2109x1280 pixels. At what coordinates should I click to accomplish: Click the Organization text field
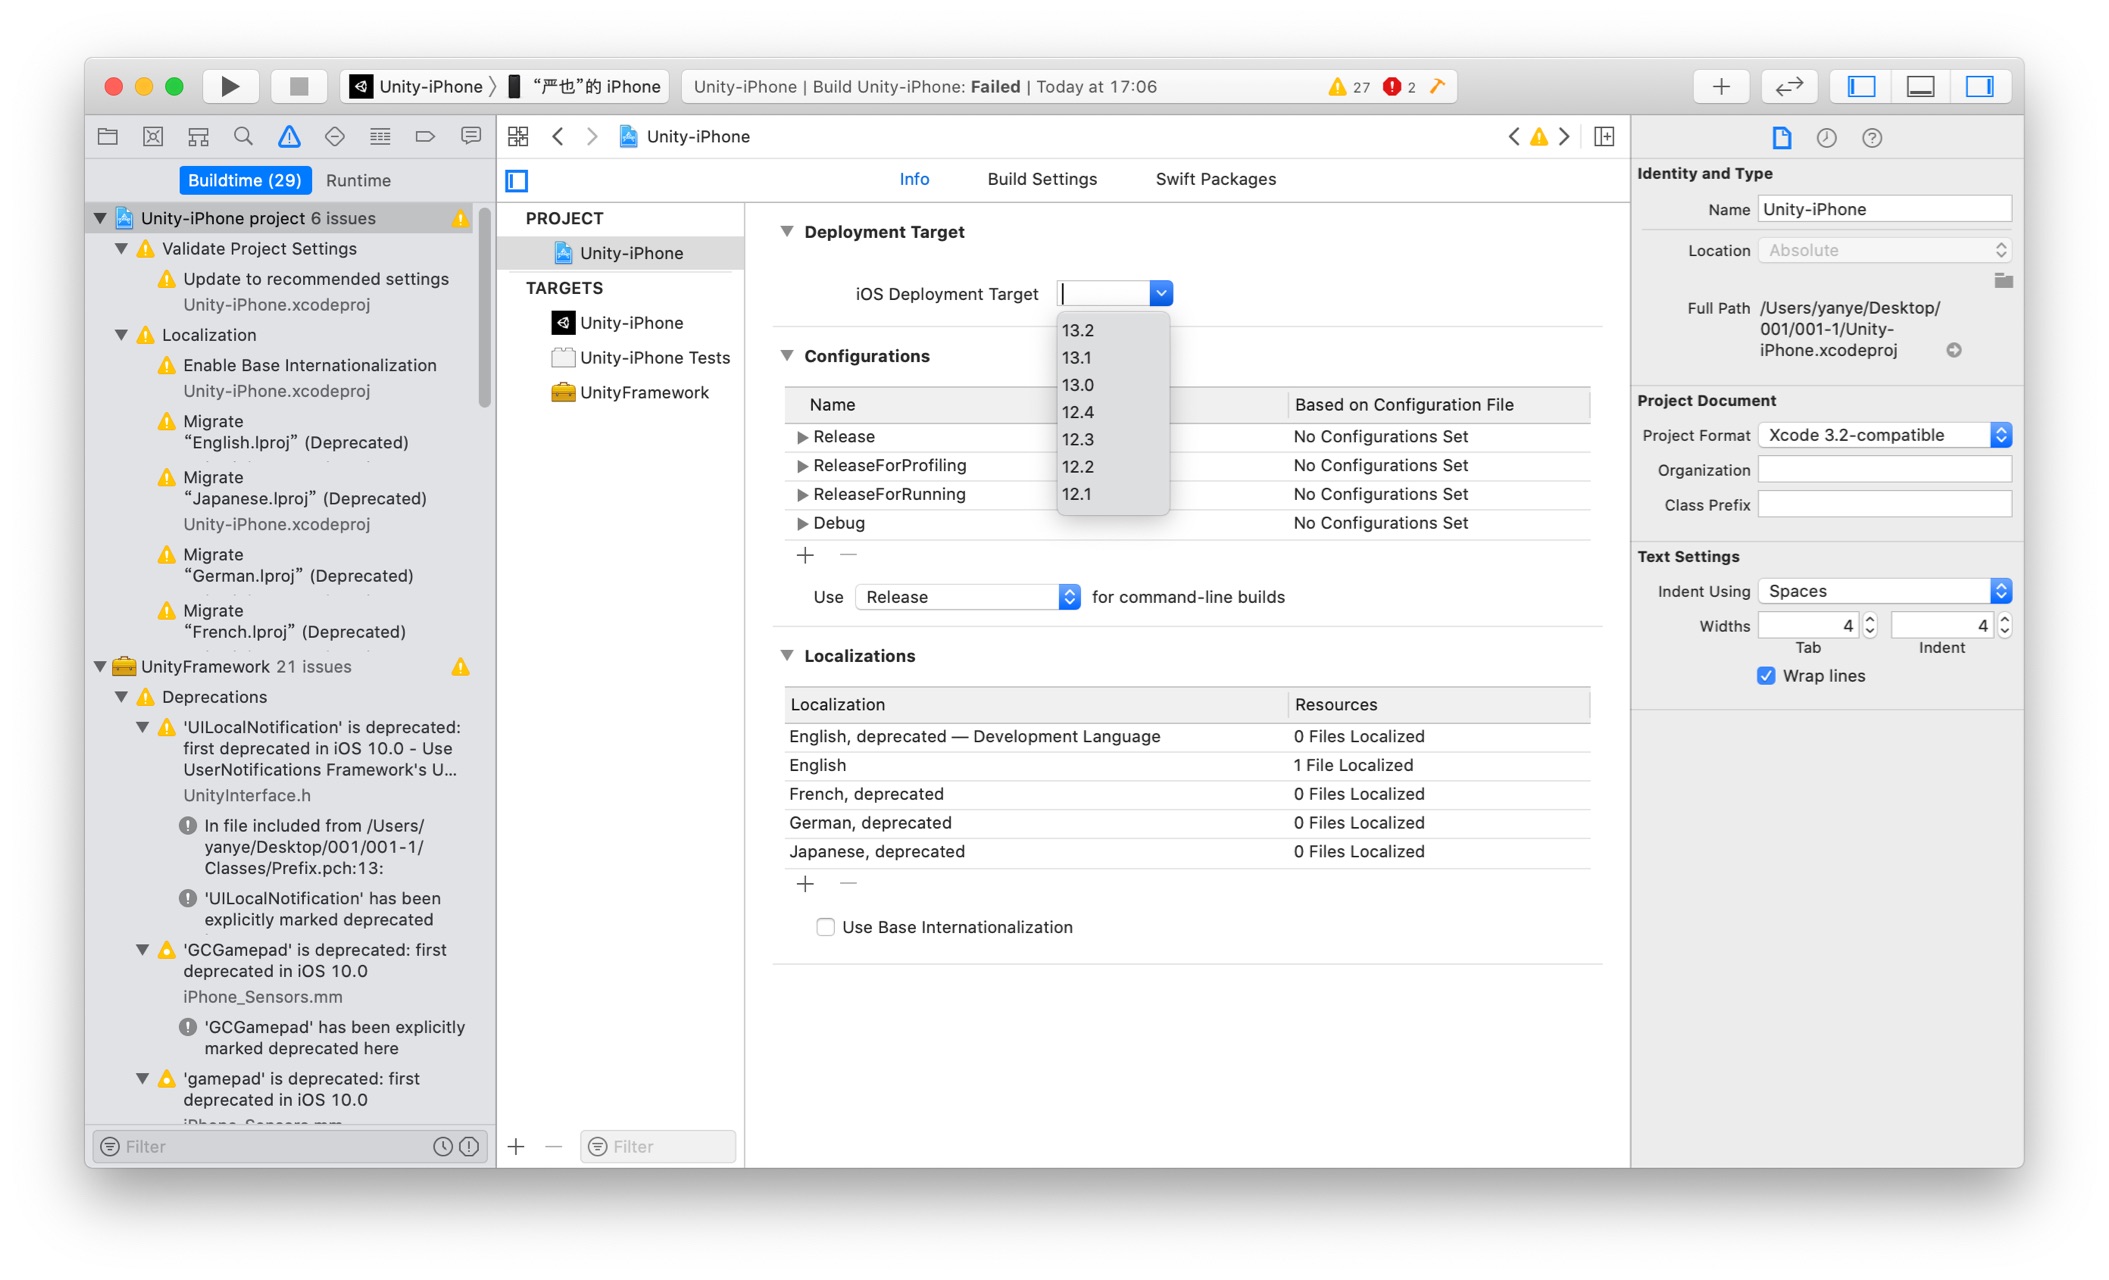1884,471
